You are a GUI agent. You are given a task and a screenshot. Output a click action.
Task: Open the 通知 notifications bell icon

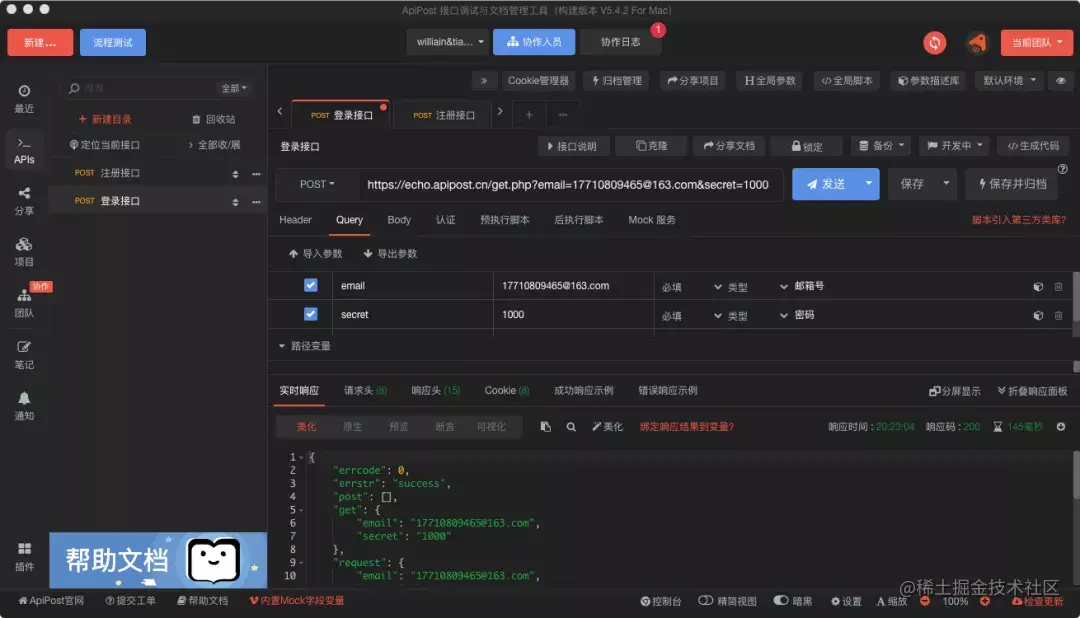pos(24,405)
